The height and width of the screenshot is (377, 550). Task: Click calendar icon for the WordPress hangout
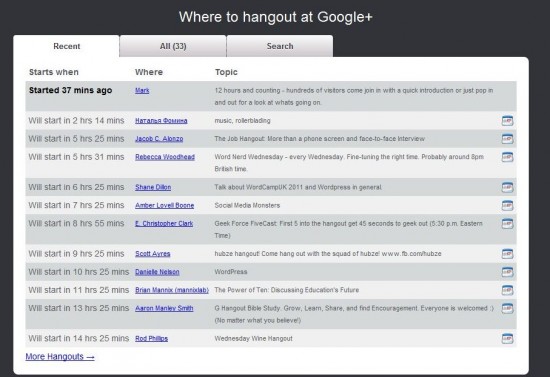[x=507, y=272]
